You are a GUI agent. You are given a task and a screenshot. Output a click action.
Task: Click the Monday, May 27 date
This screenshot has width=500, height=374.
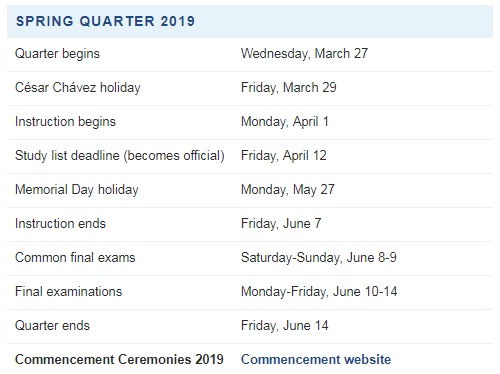point(288,190)
